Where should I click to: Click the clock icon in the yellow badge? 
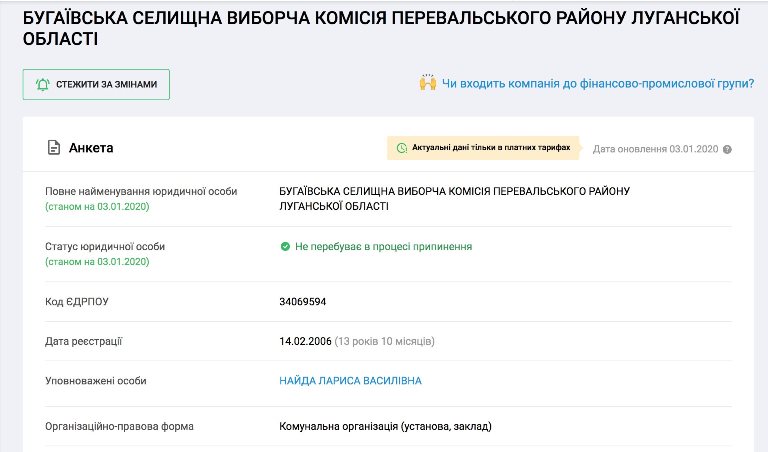[x=402, y=148]
